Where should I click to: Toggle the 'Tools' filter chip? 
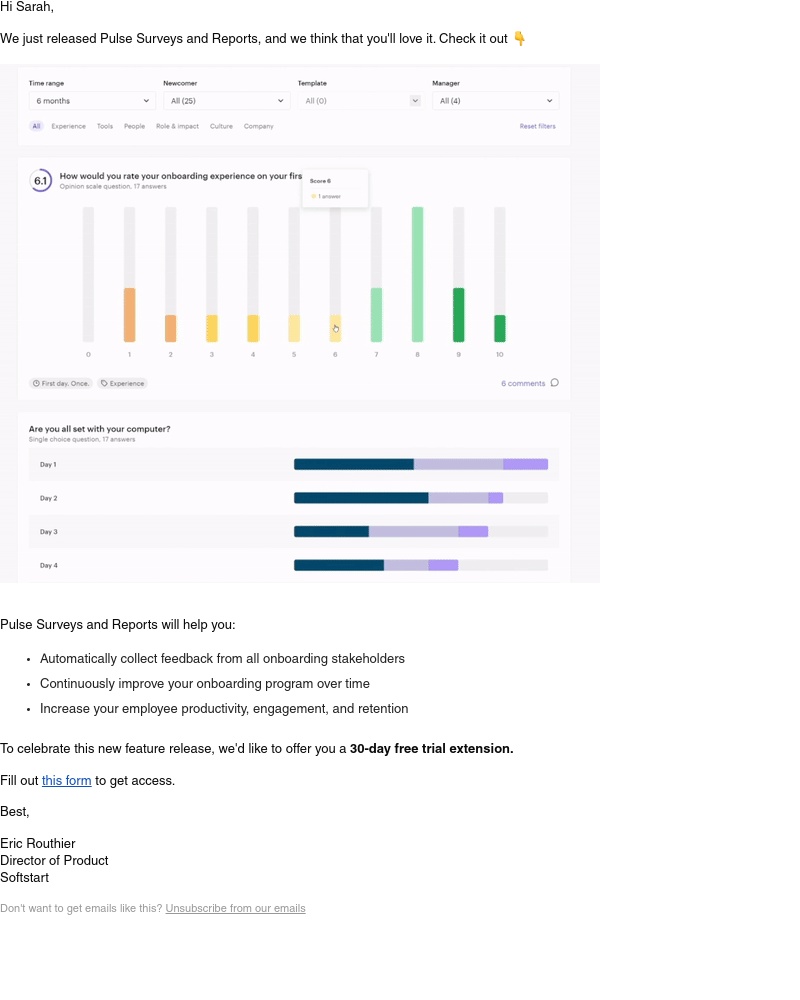tap(104, 126)
